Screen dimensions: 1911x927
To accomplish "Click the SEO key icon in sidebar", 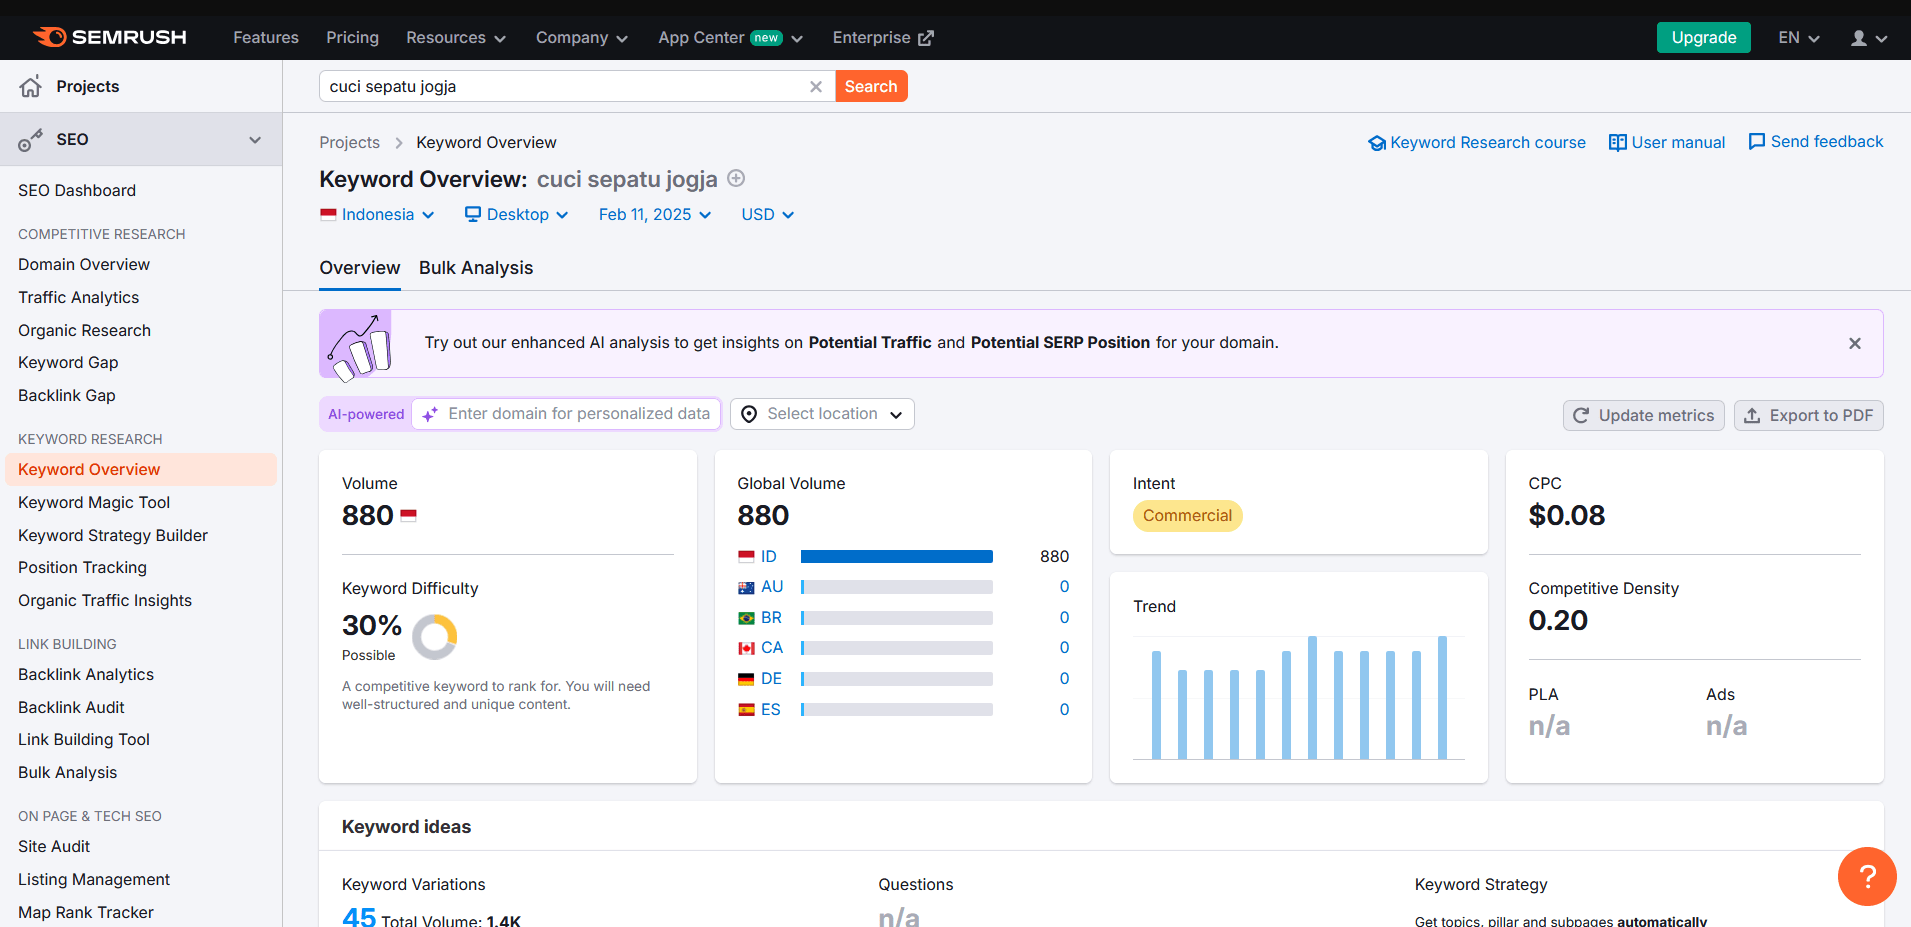I will pos(31,140).
